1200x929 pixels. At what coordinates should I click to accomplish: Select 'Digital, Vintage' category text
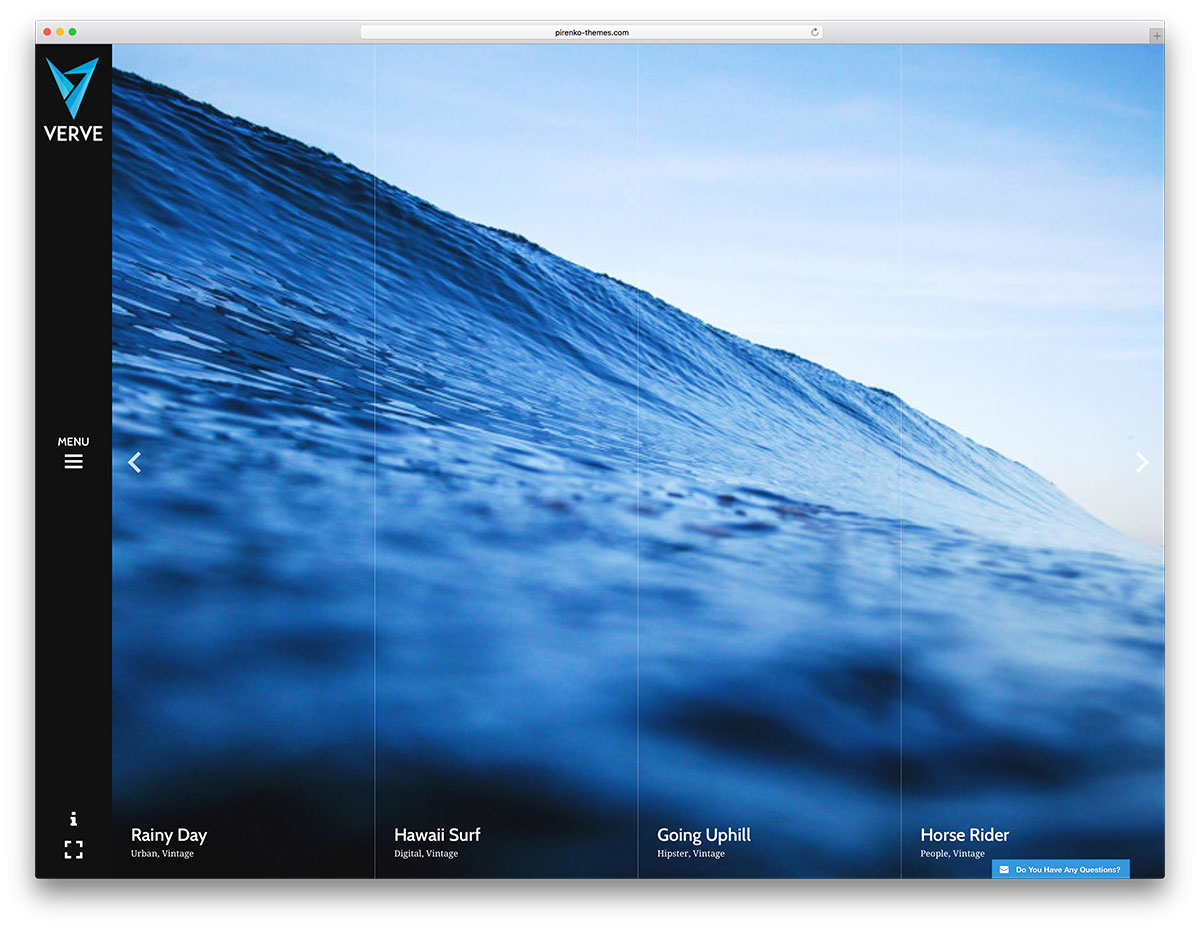click(x=426, y=854)
